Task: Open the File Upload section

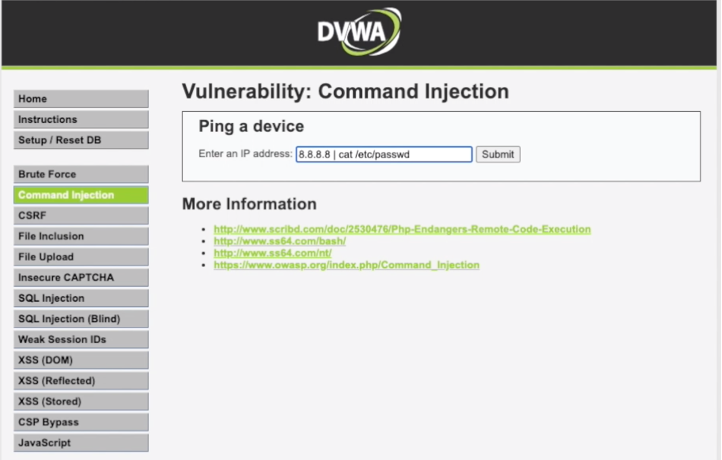Action: tap(81, 257)
